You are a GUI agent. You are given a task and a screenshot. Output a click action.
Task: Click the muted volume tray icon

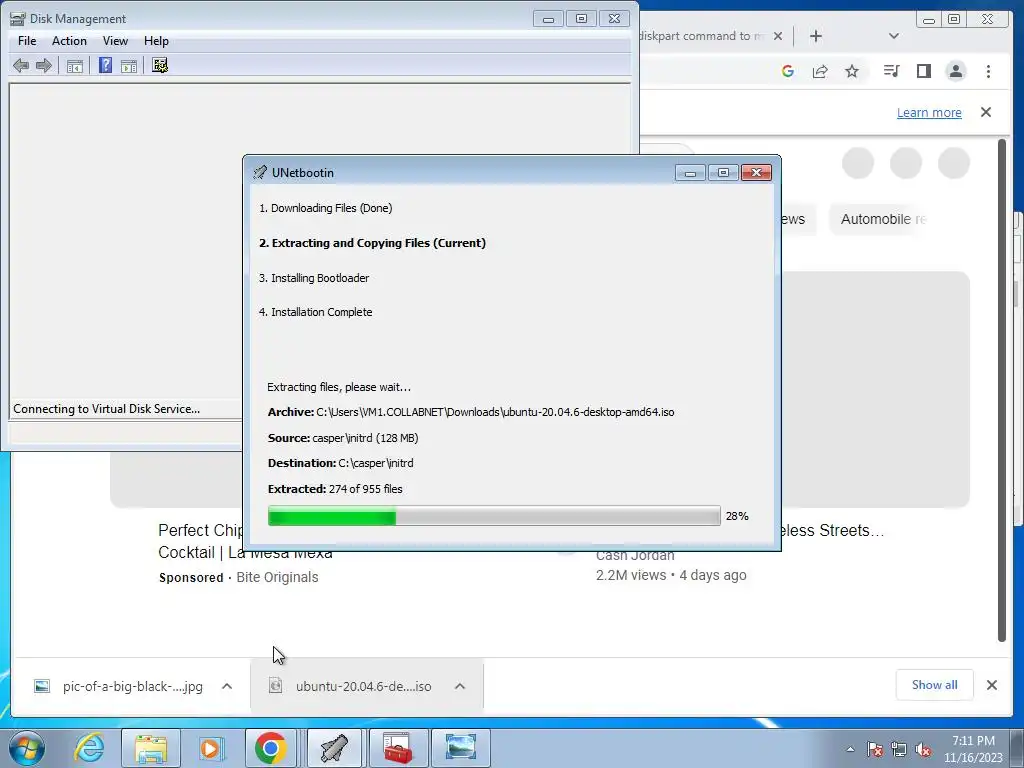[923, 749]
